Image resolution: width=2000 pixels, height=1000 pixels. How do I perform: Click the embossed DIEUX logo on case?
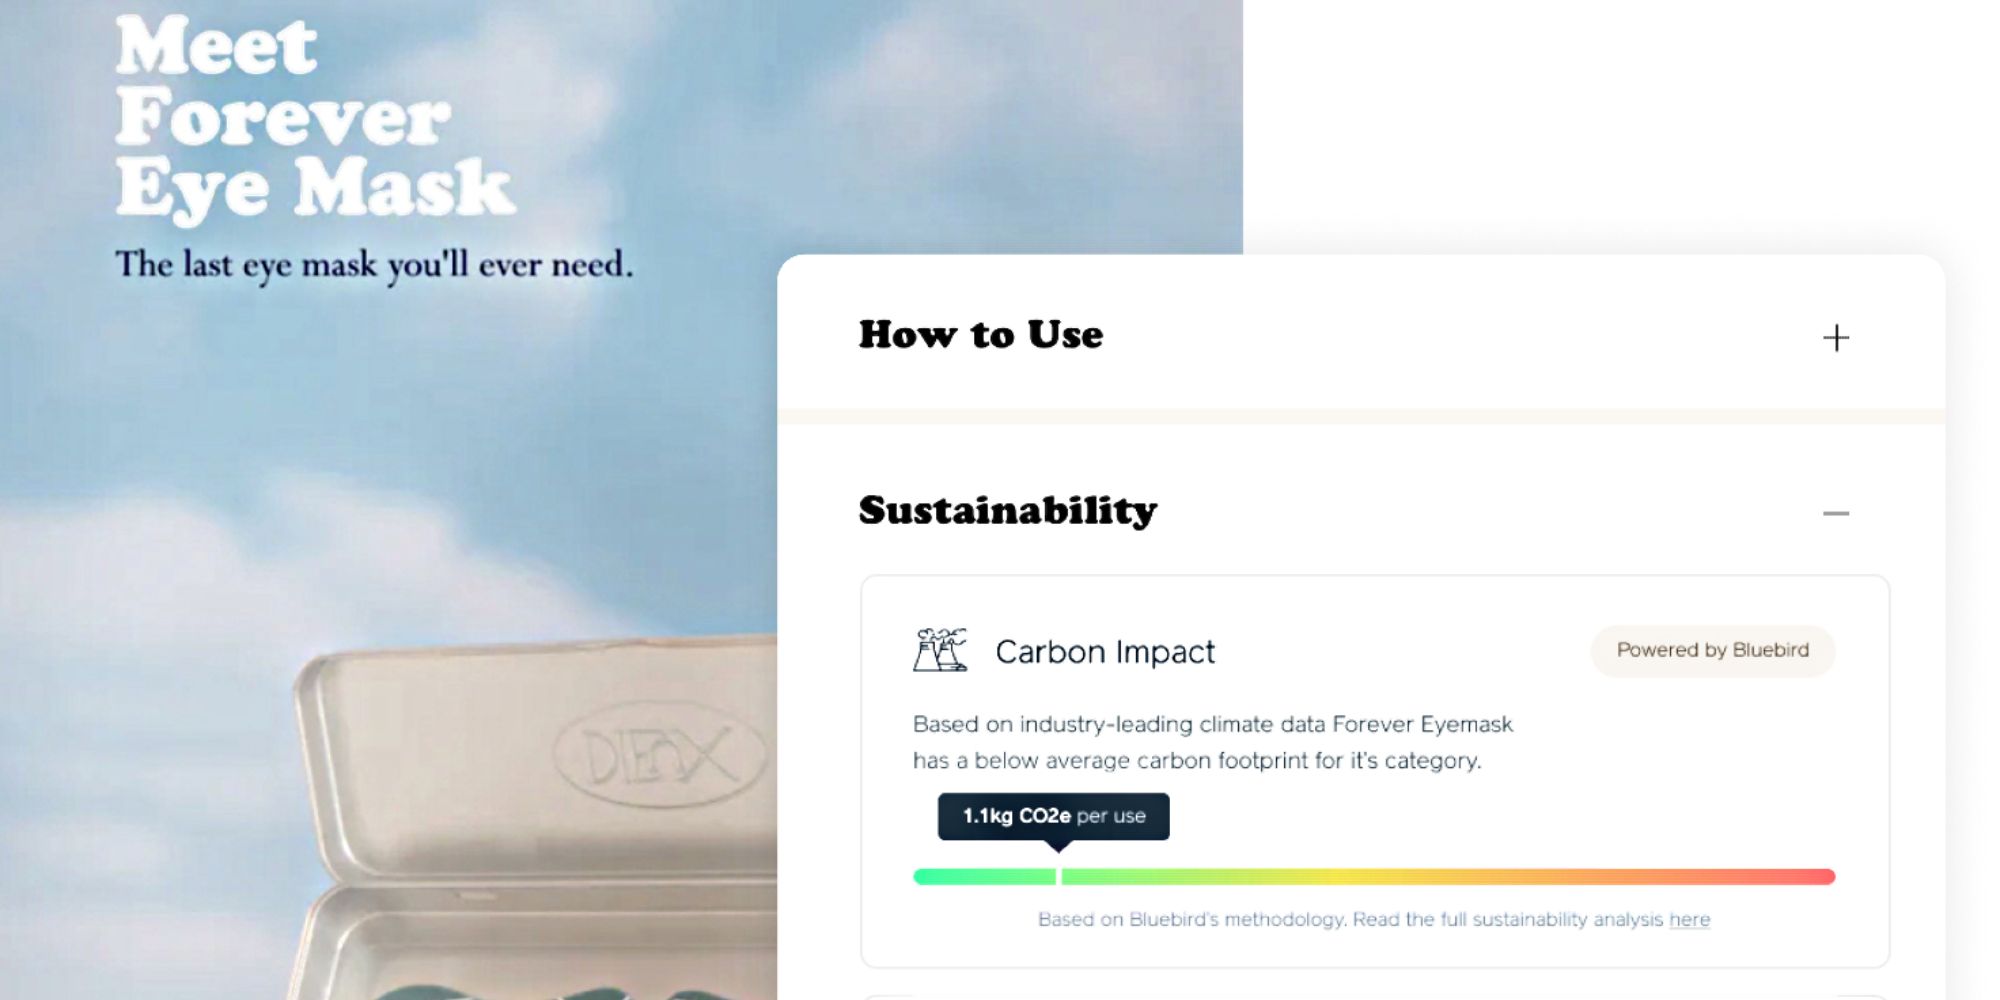point(660,754)
